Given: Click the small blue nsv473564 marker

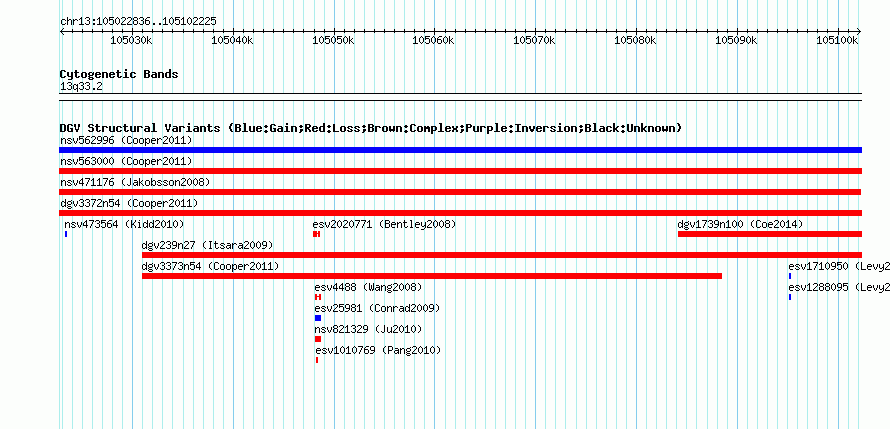Looking at the screenshot, I should pos(66,234).
